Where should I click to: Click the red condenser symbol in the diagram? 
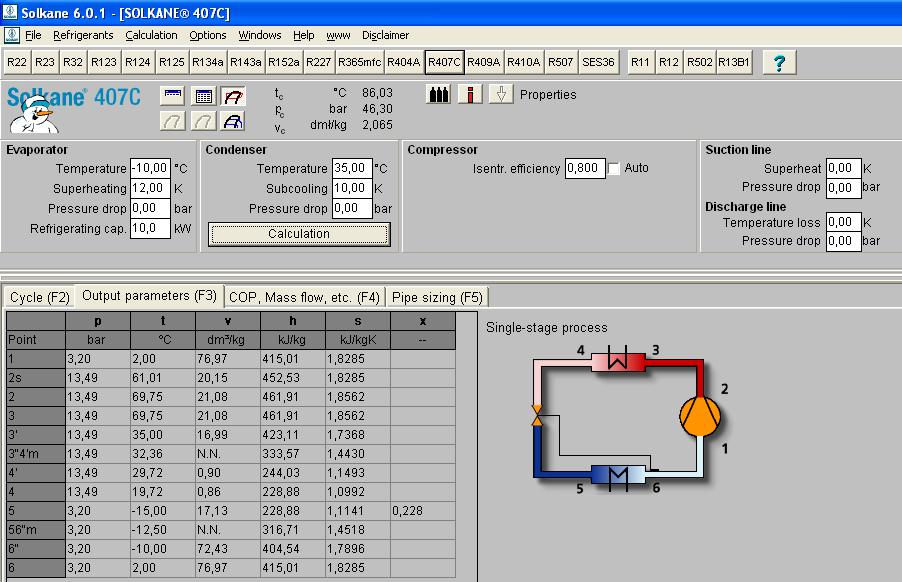(x=618, y=361)
